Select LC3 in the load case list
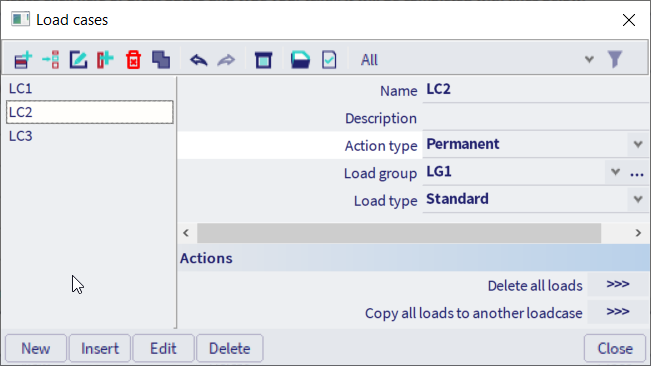Viewport: 651px width, 366px height. click(x=90, y=136)
